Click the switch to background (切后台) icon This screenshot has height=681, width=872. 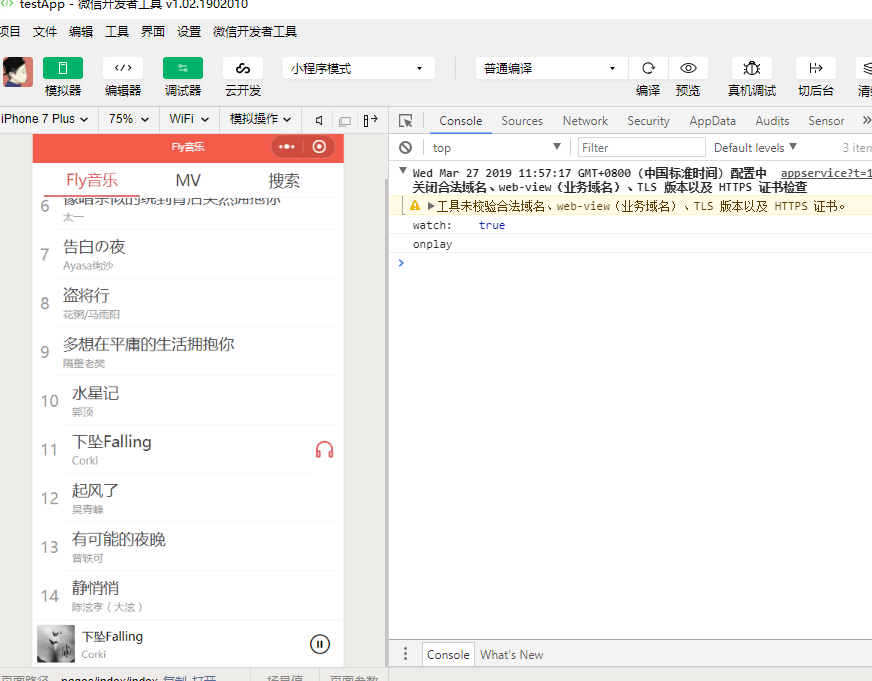(816, 68)
